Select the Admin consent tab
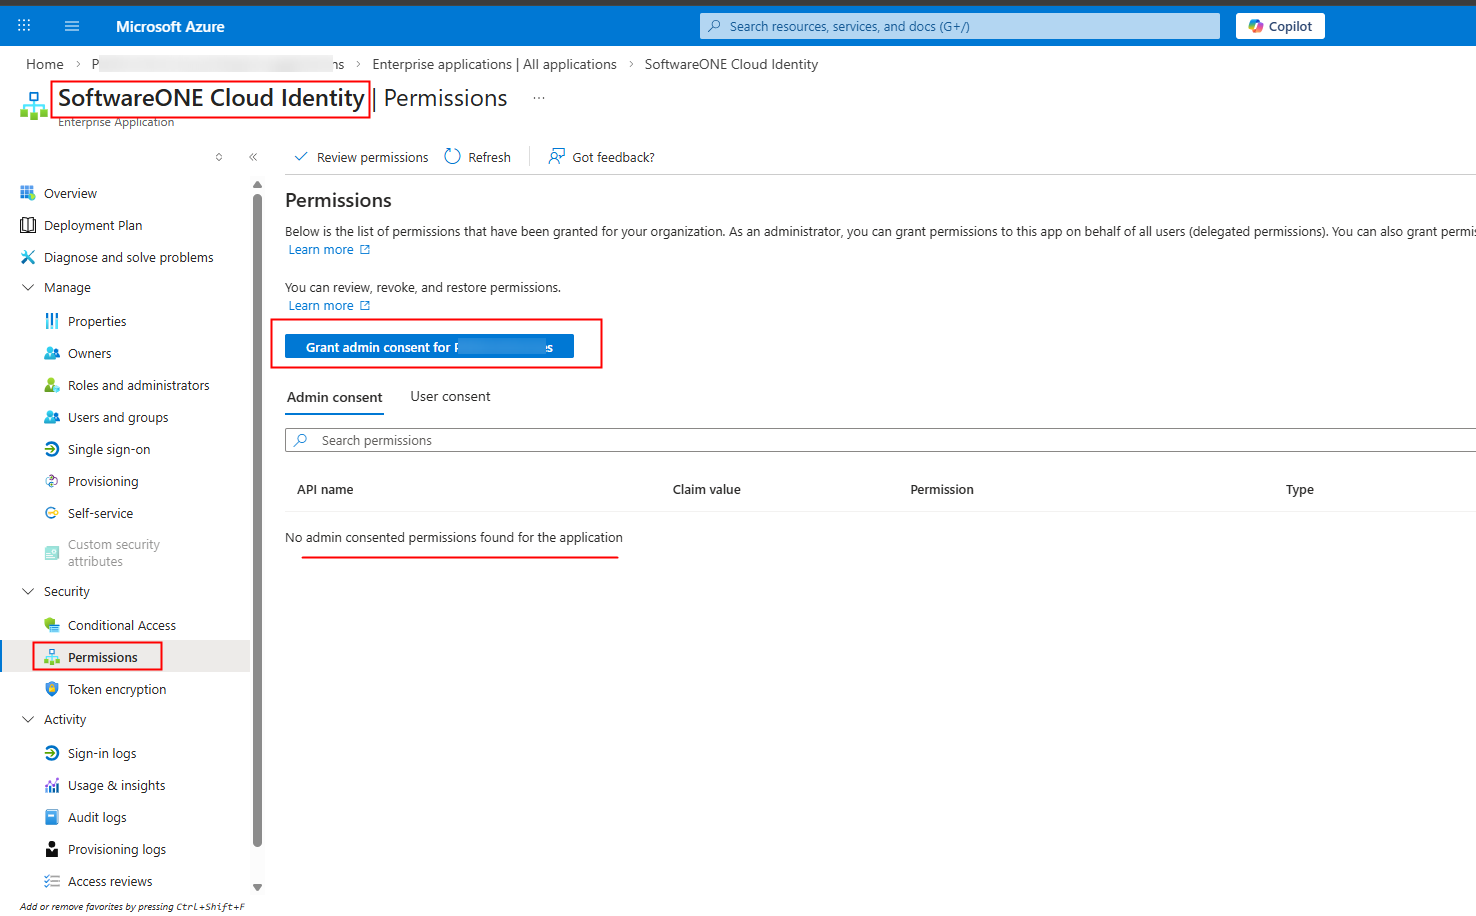 pyautogui.click(x=334, y=397)
